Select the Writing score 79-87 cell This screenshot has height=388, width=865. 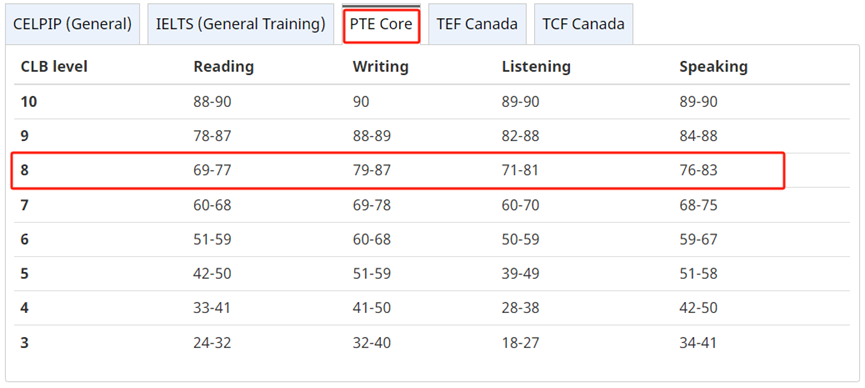point(372,171)
